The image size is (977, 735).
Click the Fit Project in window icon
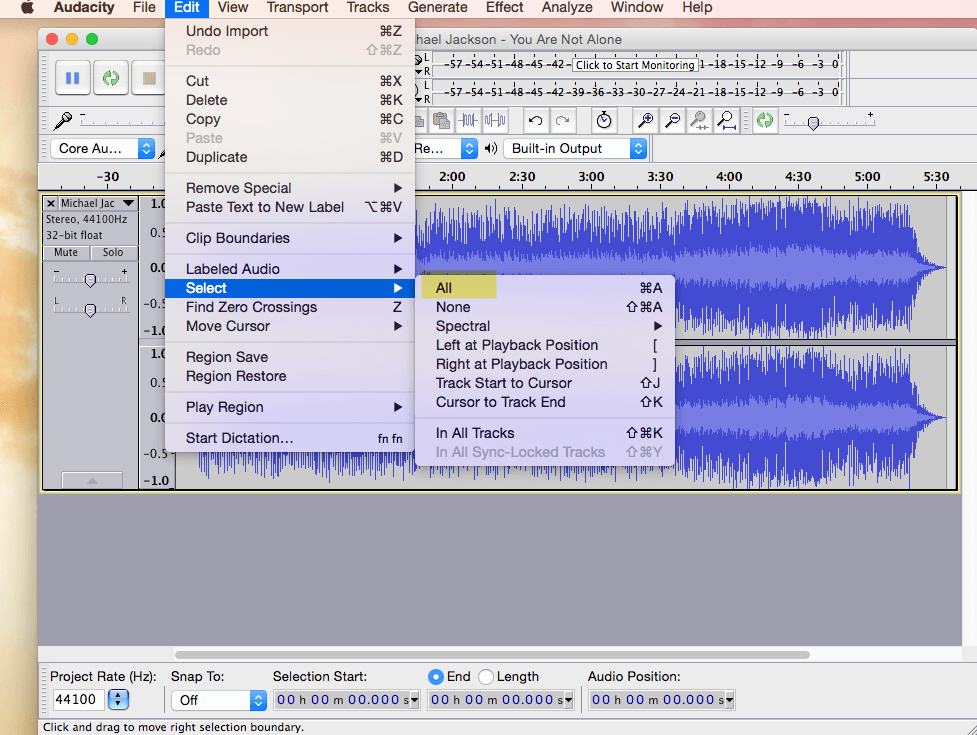[x=726, y=121]
